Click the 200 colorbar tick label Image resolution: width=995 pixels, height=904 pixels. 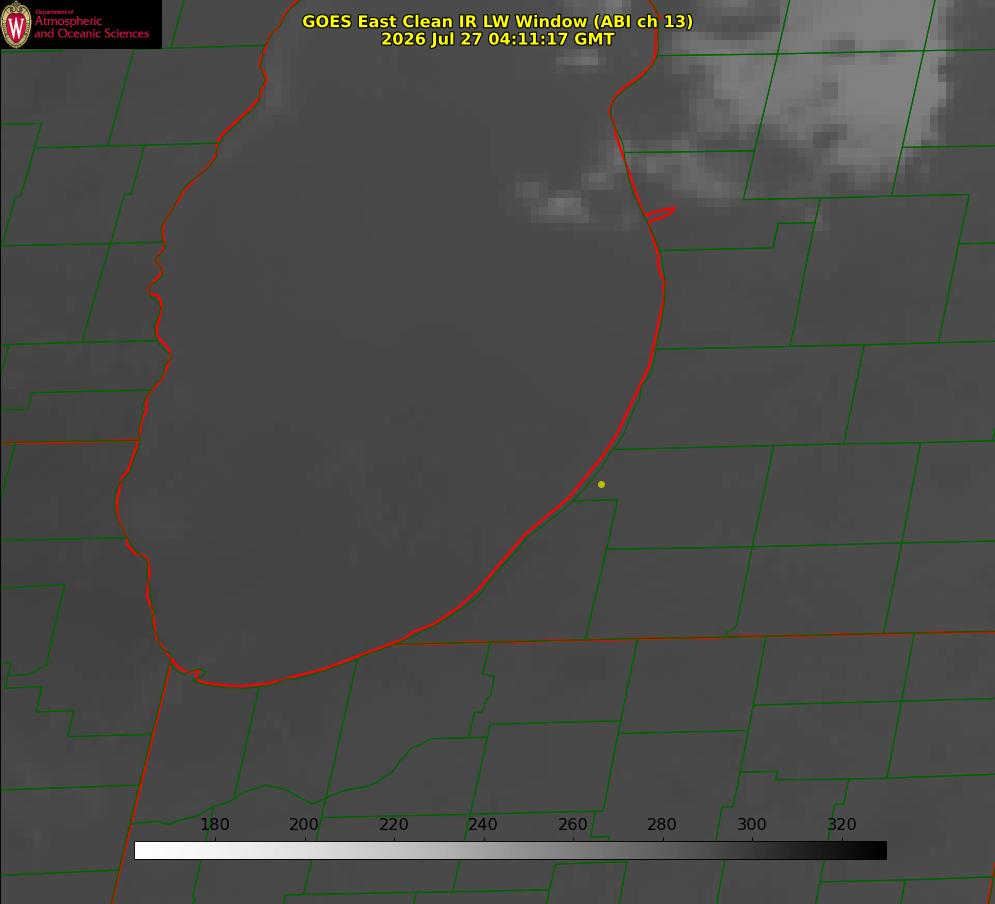coord(304,824)
